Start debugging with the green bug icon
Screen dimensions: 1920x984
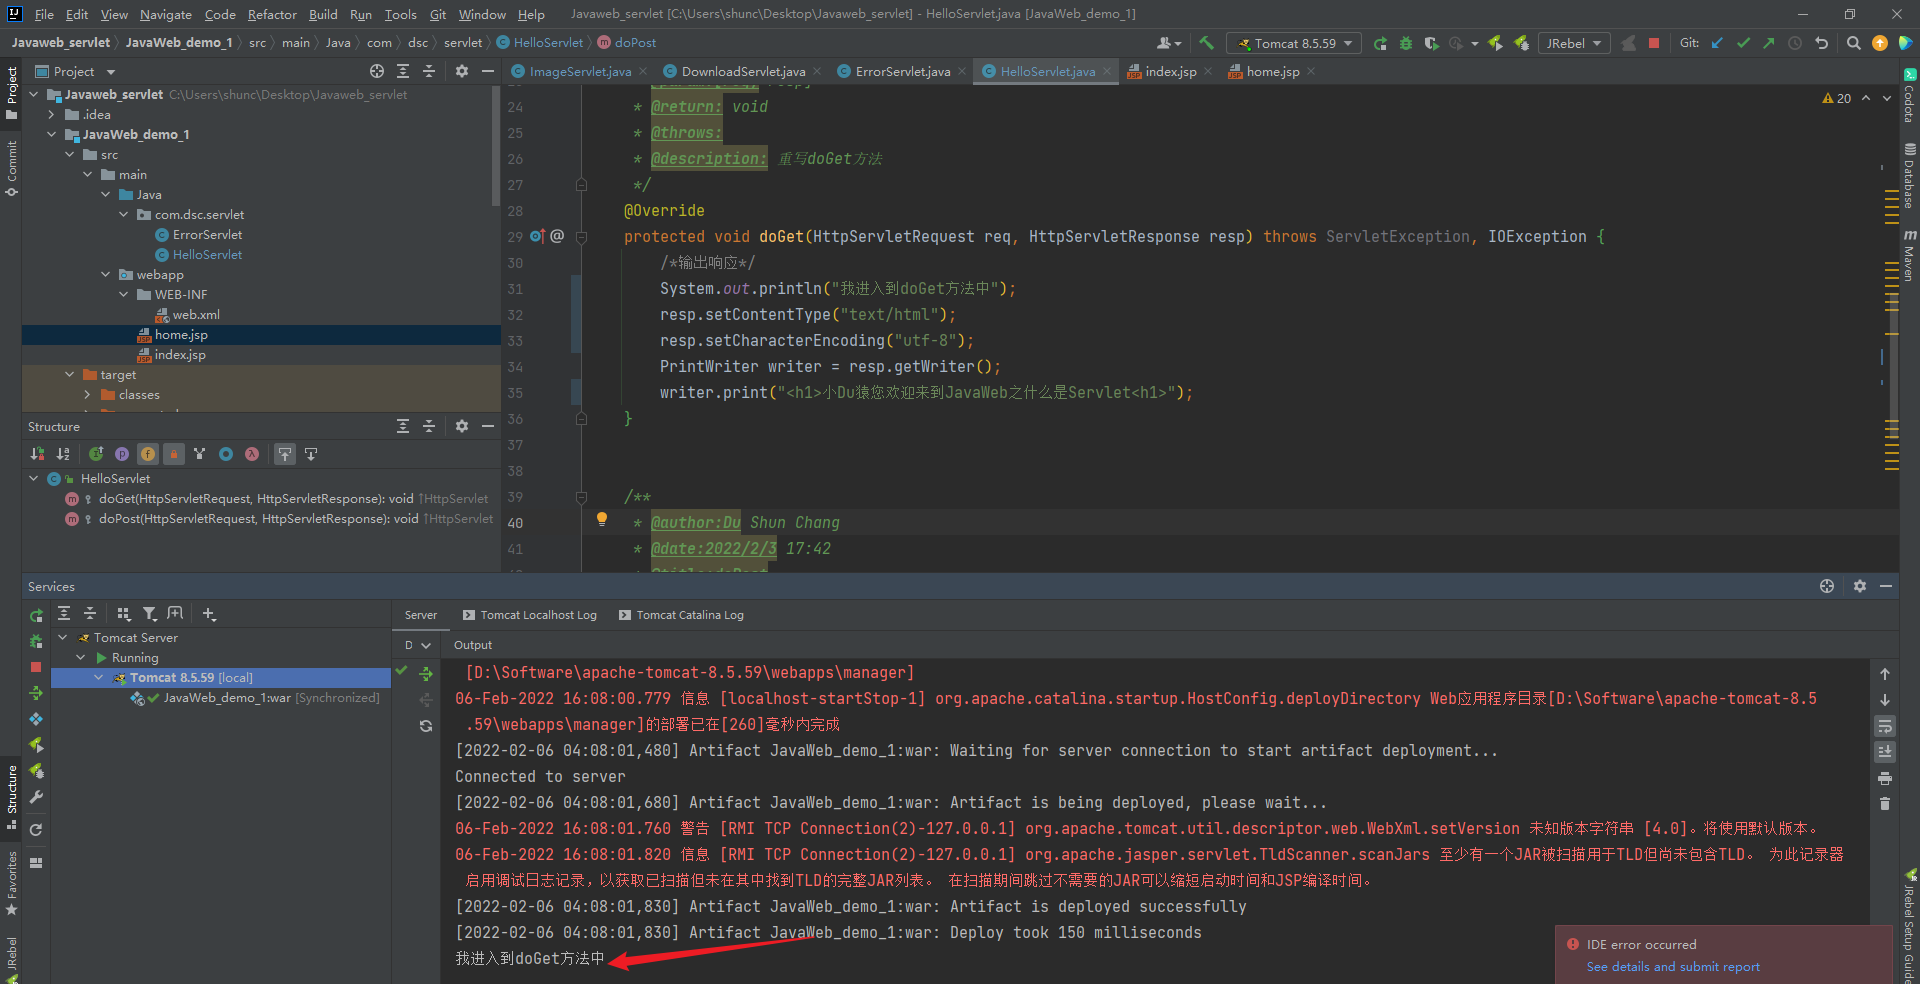1406,43
